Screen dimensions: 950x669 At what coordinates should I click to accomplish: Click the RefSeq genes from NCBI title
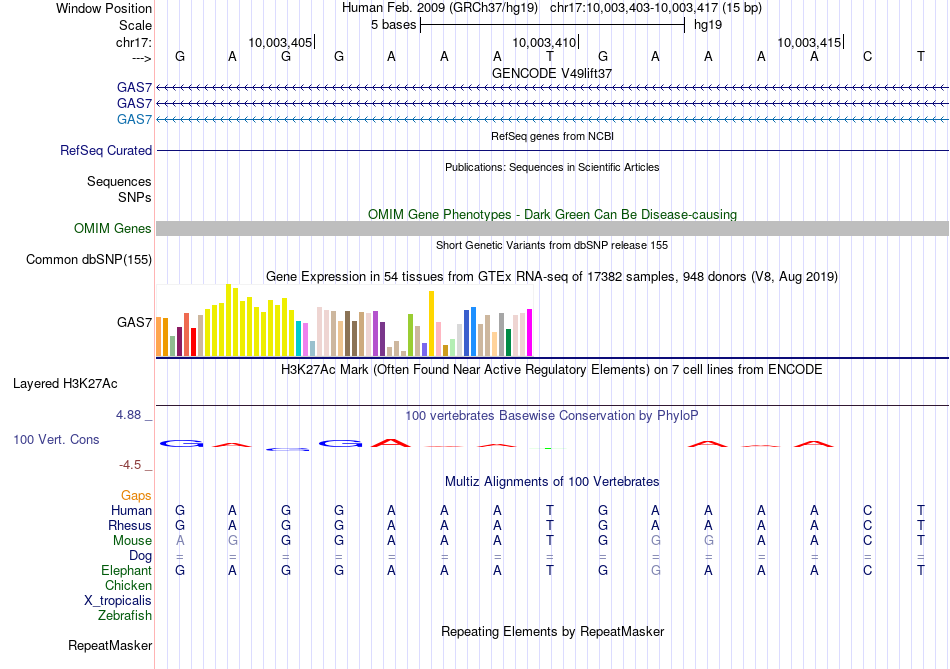(x=552, y=136)
